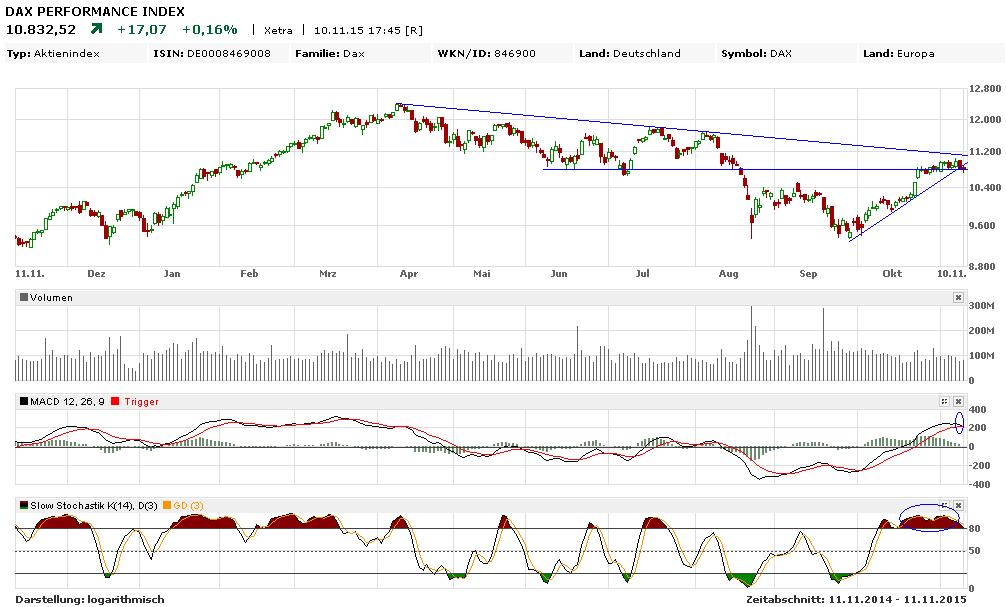The height and width of the screenshot is (607, 1006).
Task: Maximize the MACD indicator panel
Action: point(944,401)
